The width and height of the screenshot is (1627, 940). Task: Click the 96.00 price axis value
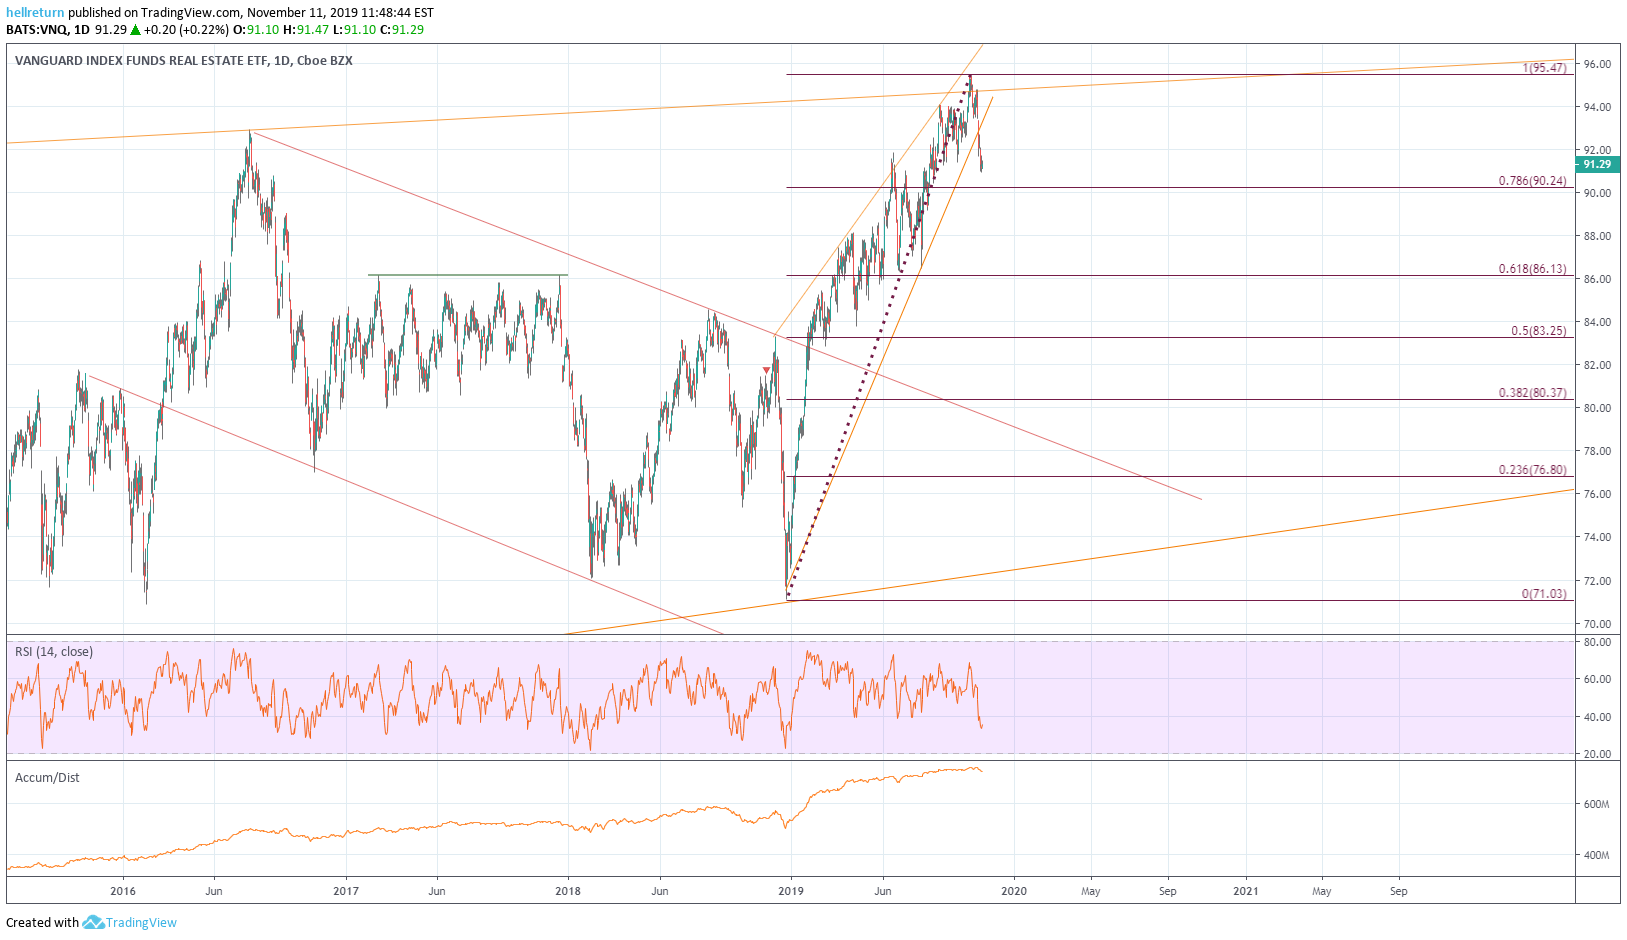coord(1597,64)
